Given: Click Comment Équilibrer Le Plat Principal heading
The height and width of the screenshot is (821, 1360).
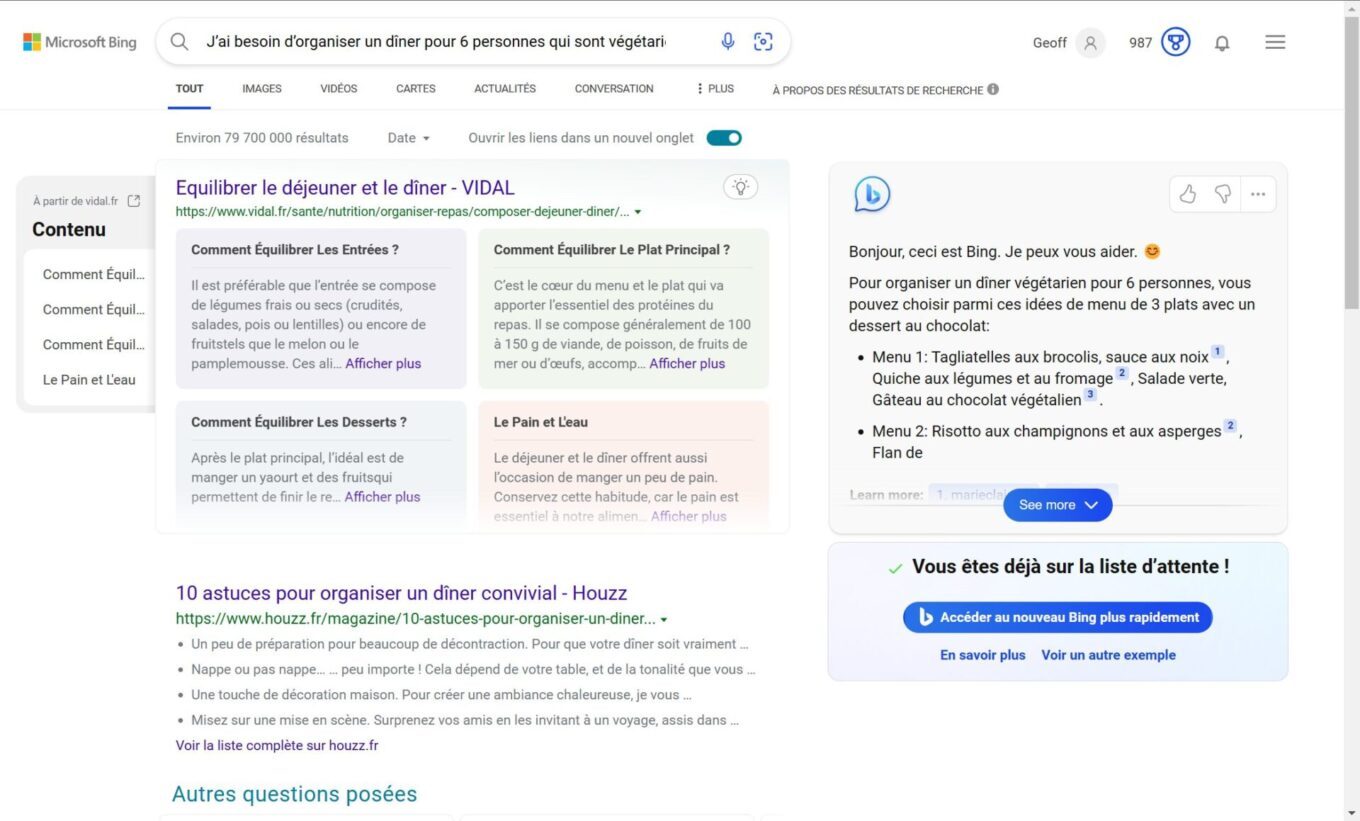Looking at the screenshot, I should pos(612,250).
